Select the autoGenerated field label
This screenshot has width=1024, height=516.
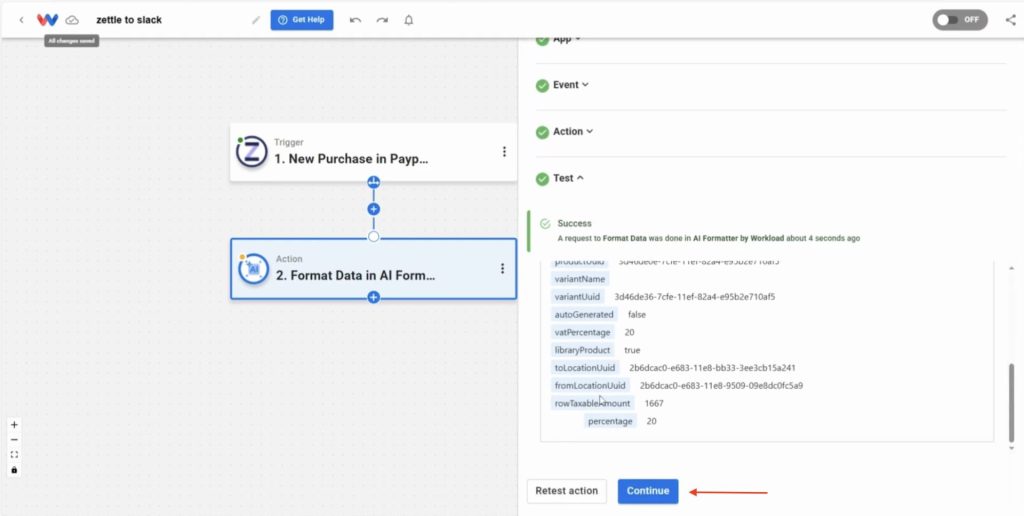click(x=584, y=314)
